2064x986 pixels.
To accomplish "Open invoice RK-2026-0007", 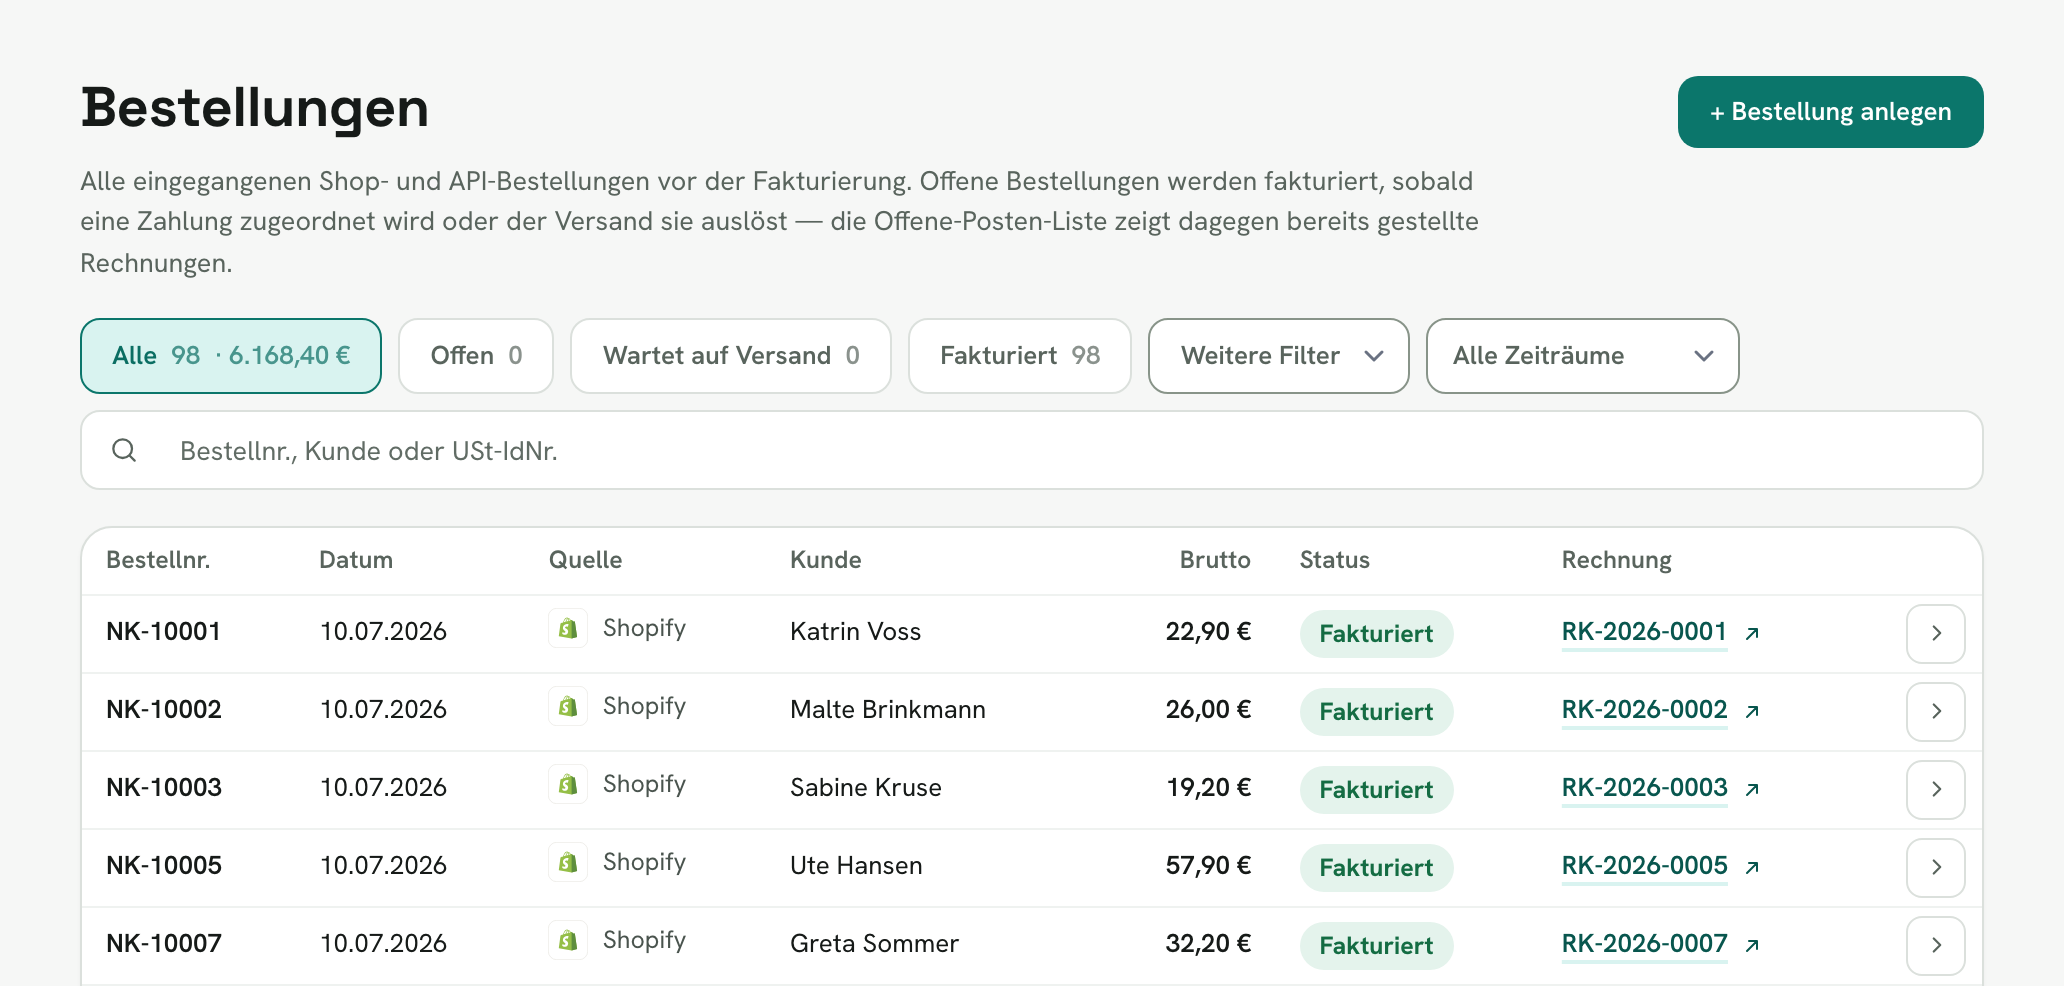I will click(1645, 944).
